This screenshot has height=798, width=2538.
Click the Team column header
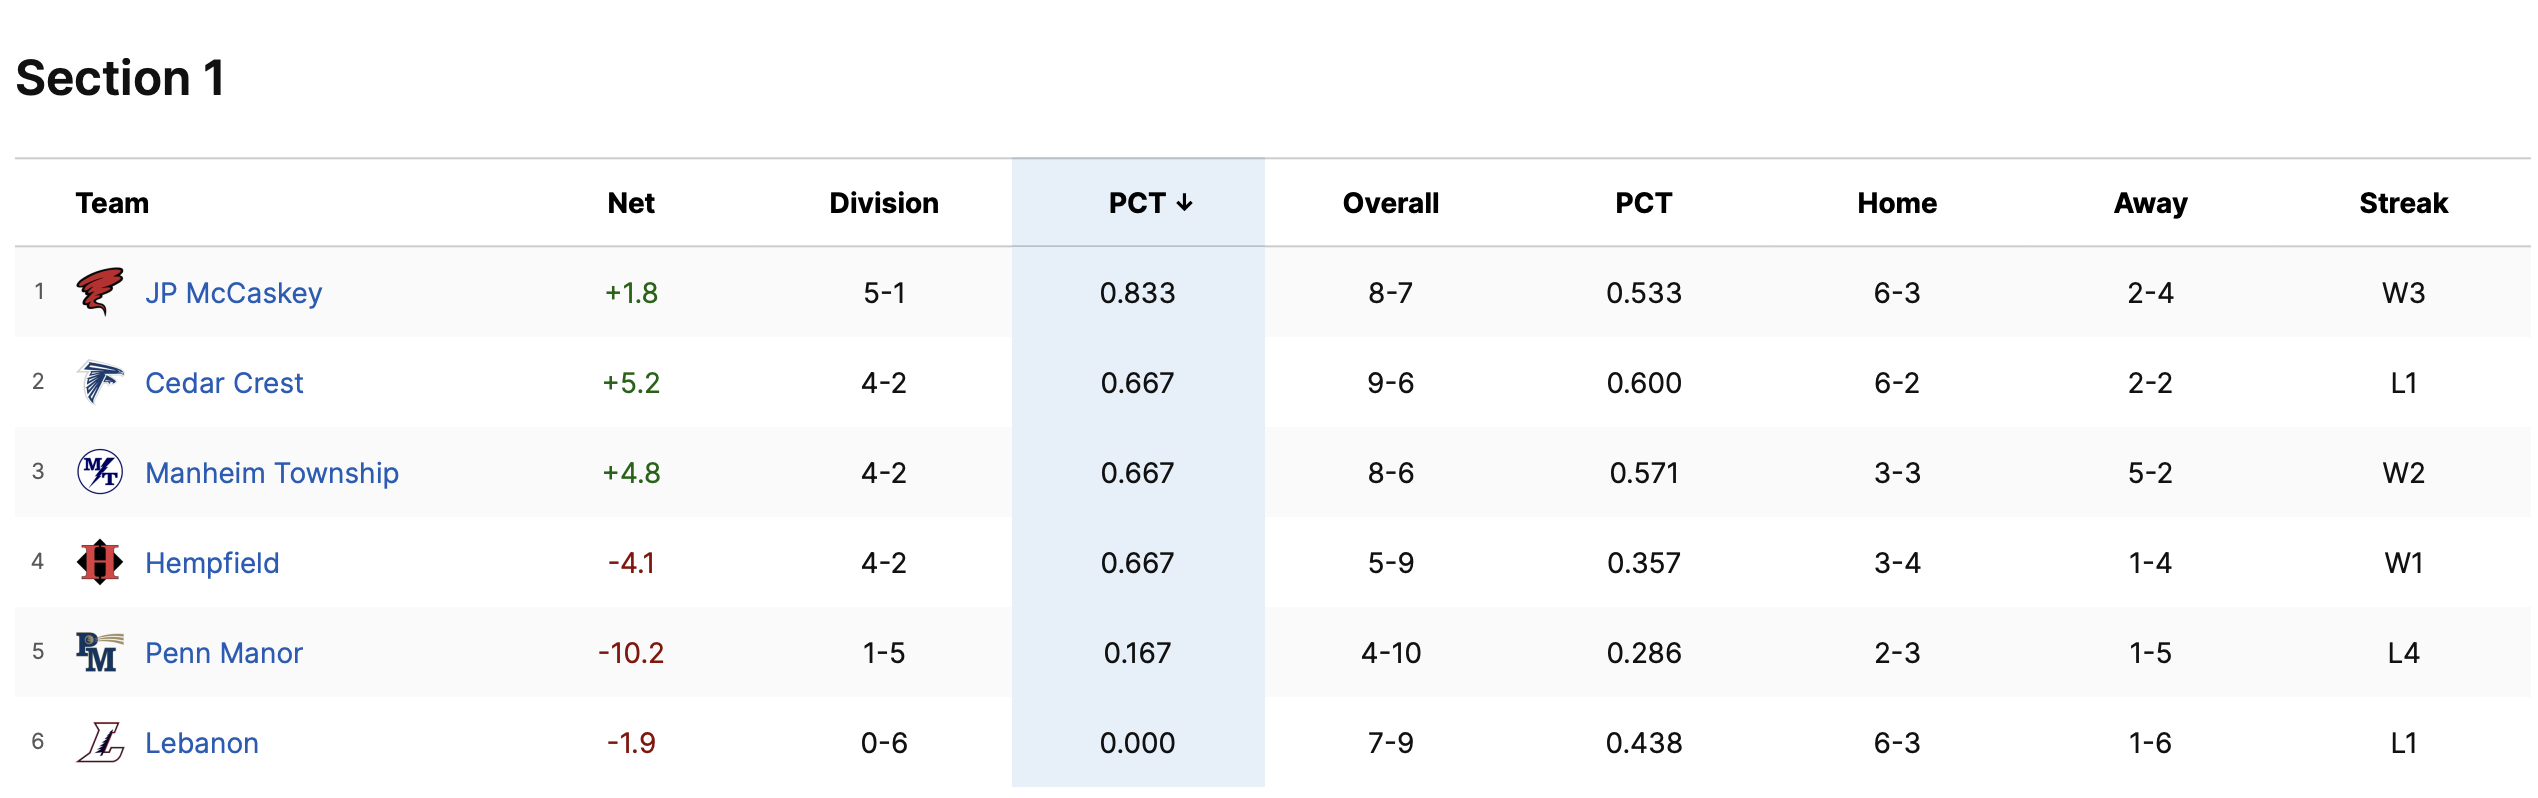pyautogui.click(x=112, y=203)
